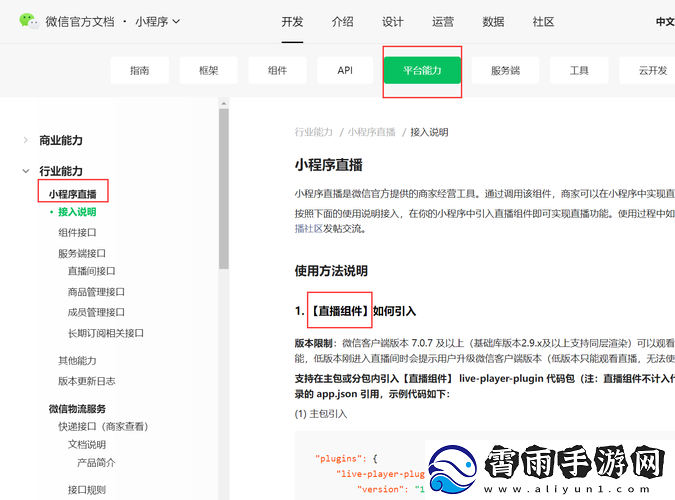Viewport: 675px width, 500px height.
Task: Select 快递接口（商家查看）sidebar item
Action: pos(103,426)
